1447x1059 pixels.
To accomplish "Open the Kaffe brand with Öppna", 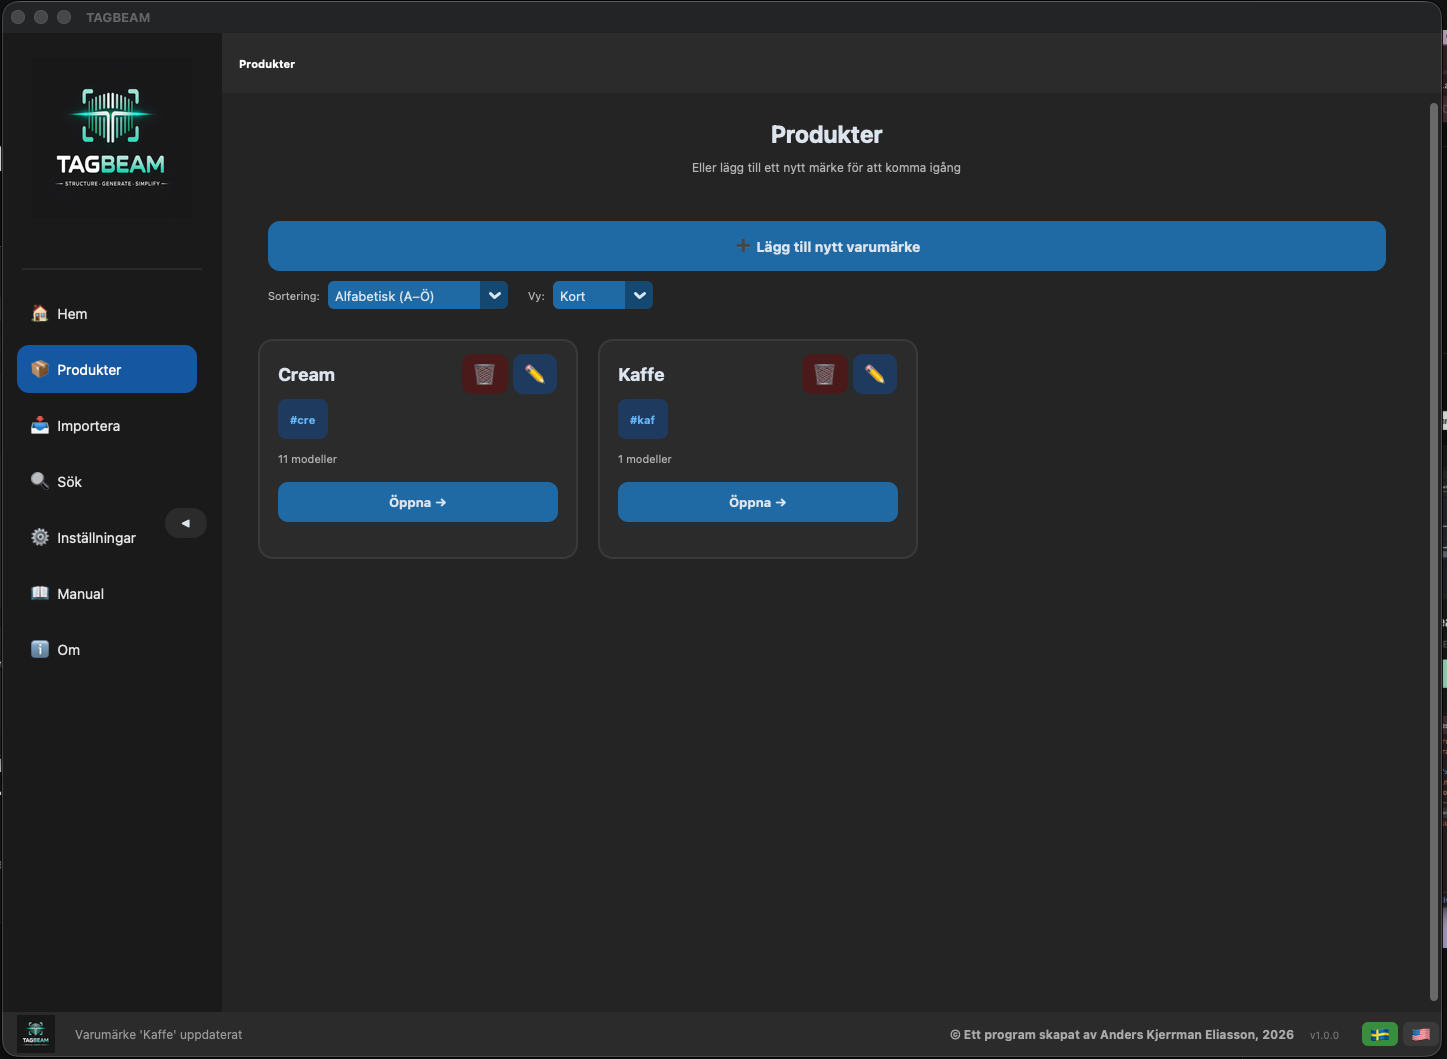I will coord(758,502).
